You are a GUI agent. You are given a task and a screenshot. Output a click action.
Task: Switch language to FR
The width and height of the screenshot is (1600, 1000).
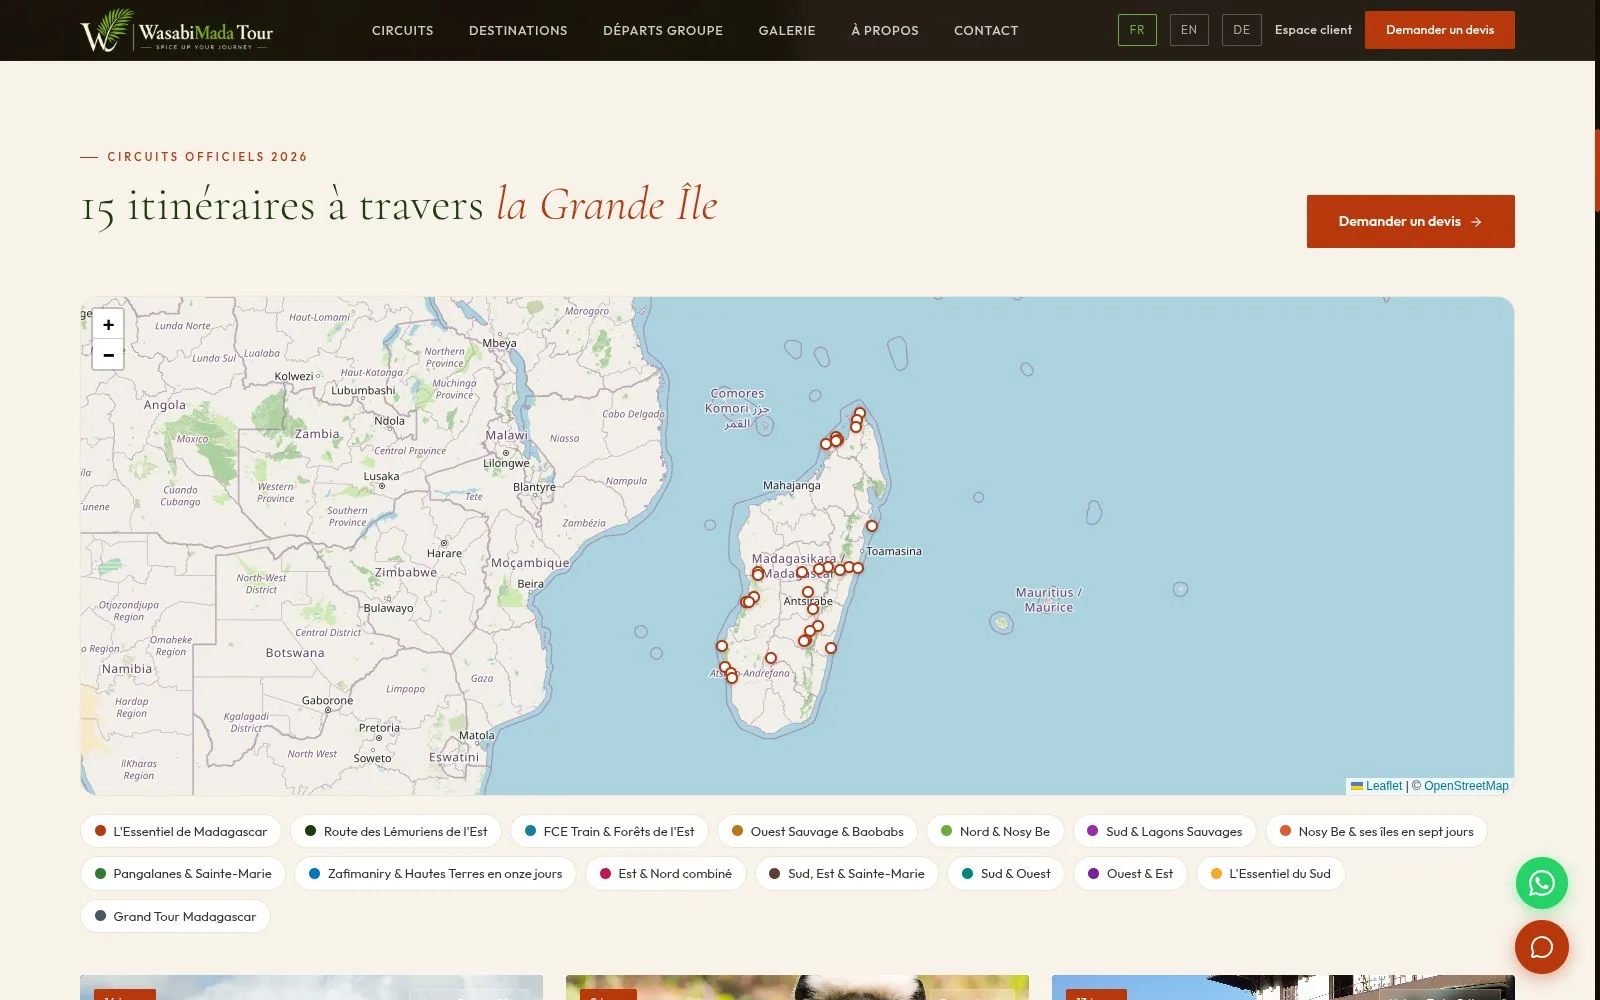click(1137, 30)
